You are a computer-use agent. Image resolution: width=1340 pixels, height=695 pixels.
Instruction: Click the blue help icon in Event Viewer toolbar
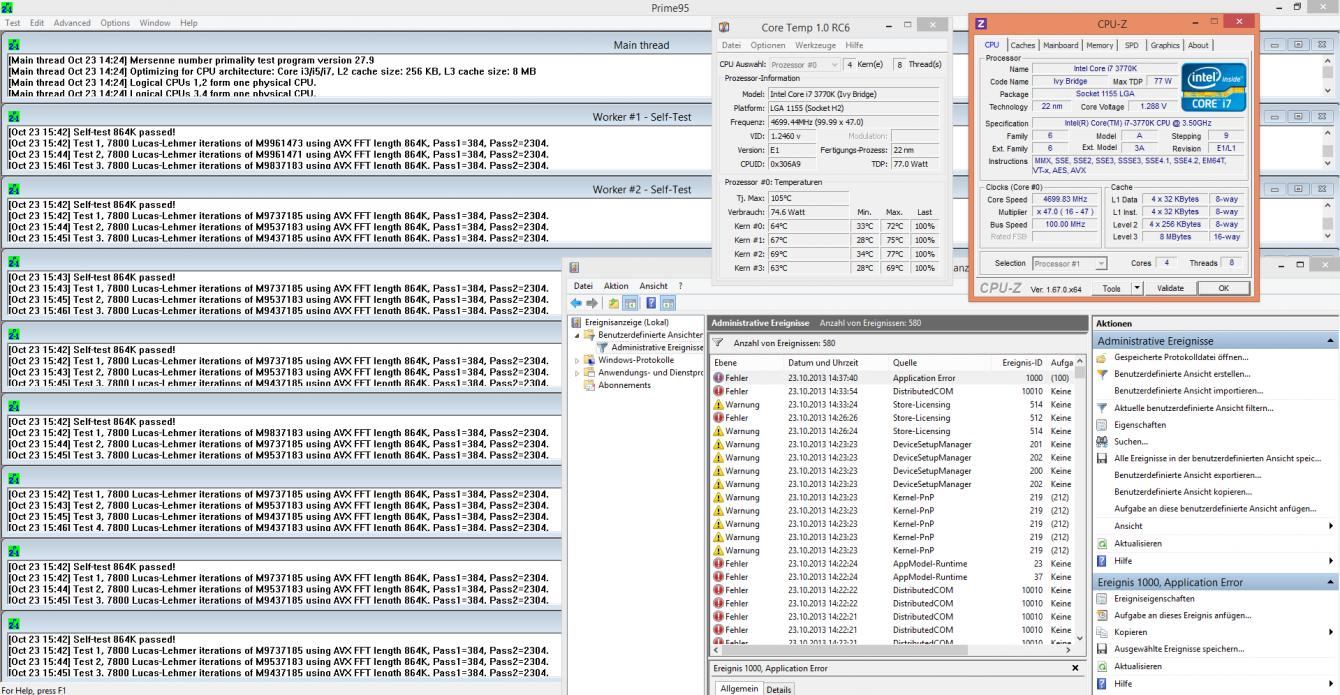pyautogui.click(x=650, y=304)
